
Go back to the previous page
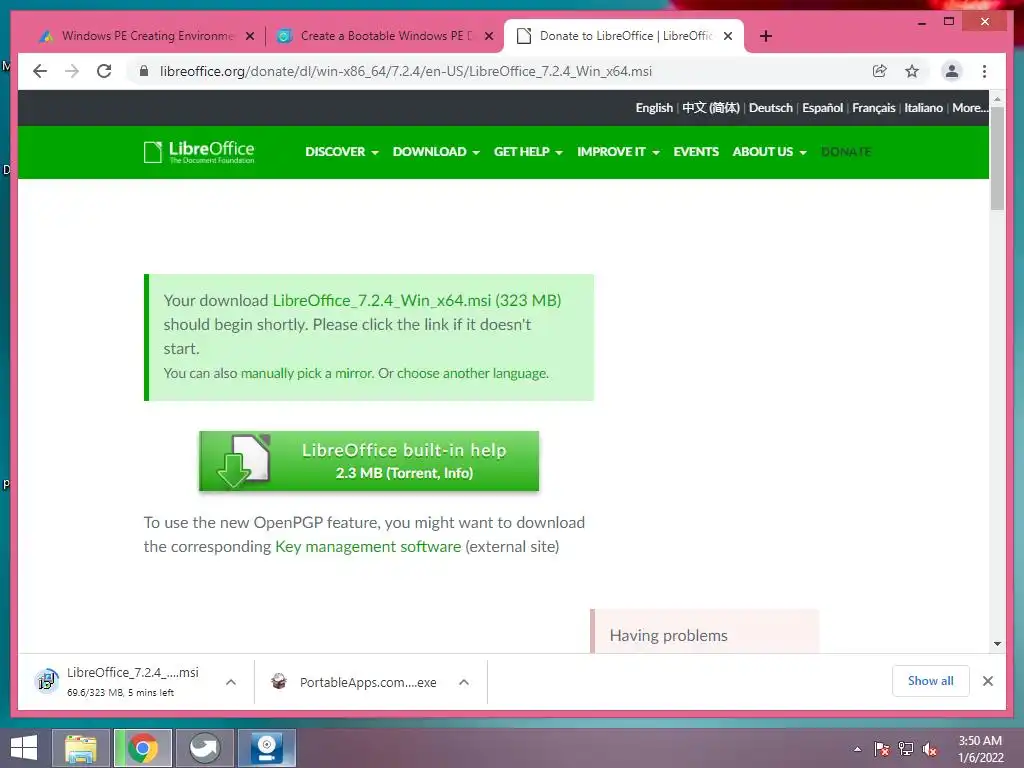(40, 71)
